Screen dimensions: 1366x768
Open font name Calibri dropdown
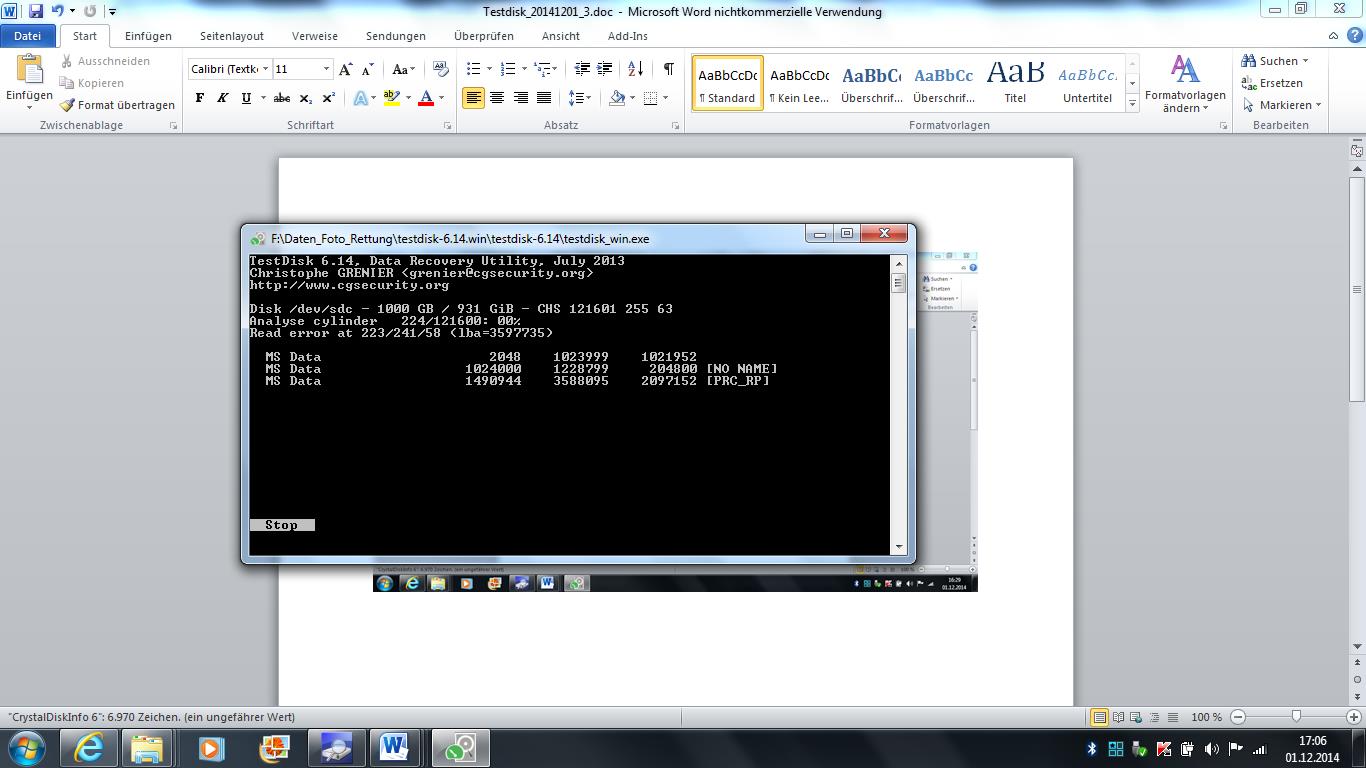click(x=265, y=69)
